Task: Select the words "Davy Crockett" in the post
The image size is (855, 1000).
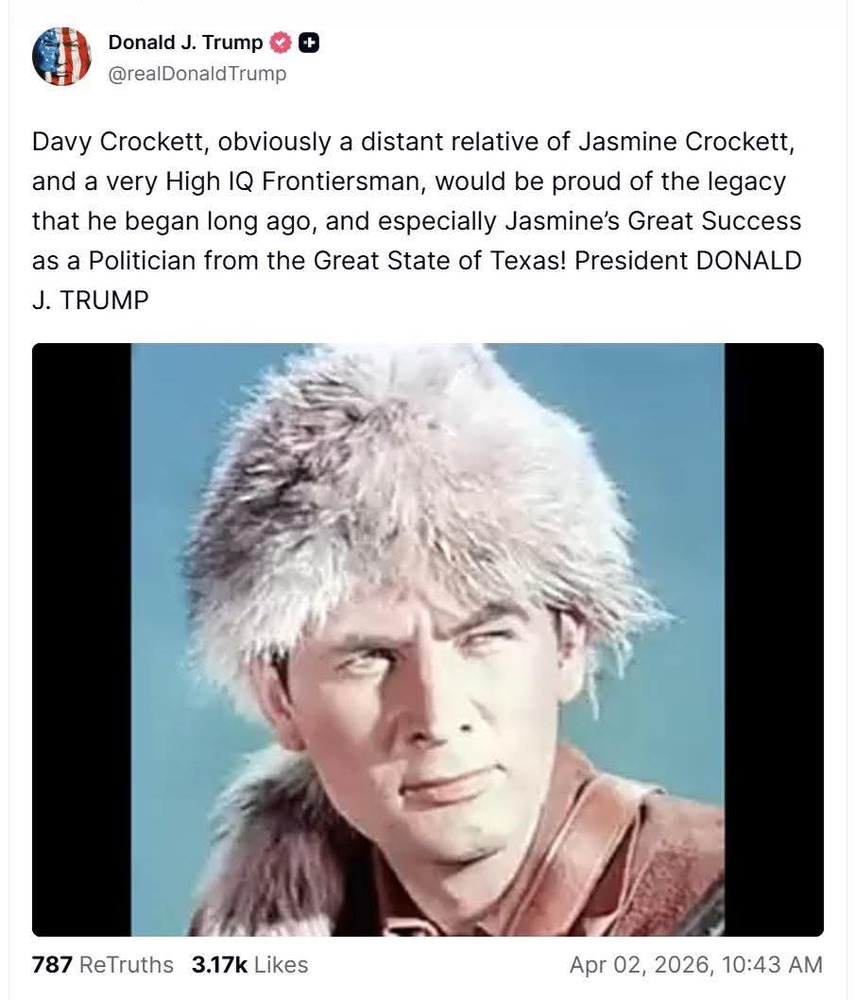Action: 119,142
